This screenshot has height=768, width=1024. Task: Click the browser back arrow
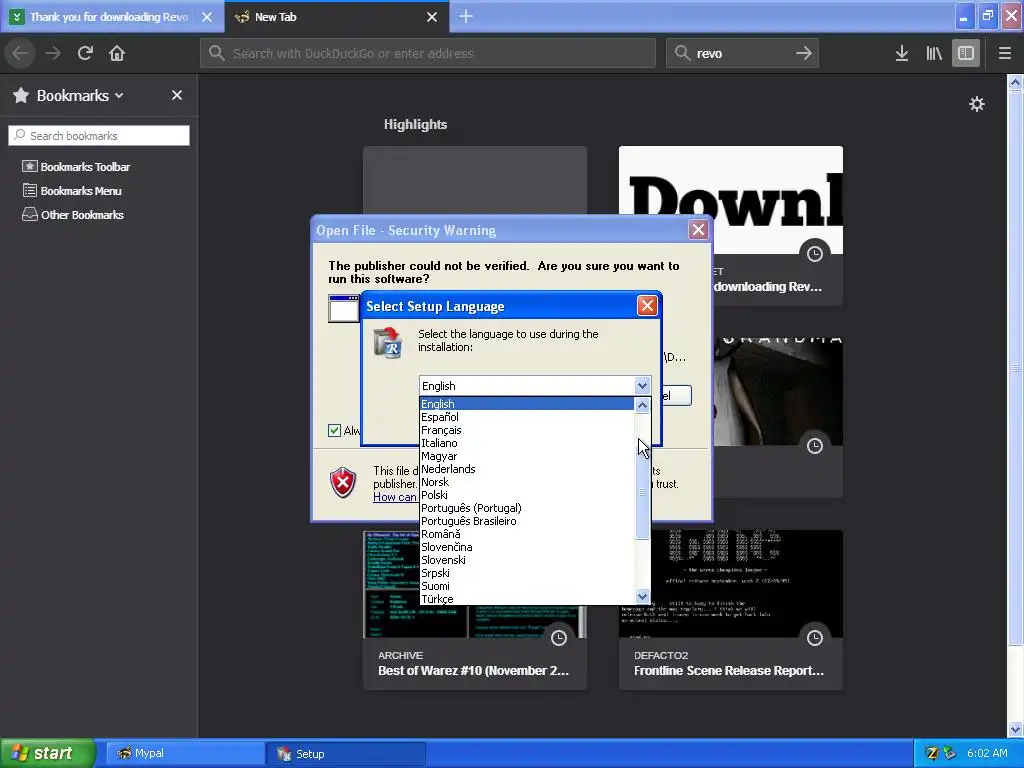20,53
